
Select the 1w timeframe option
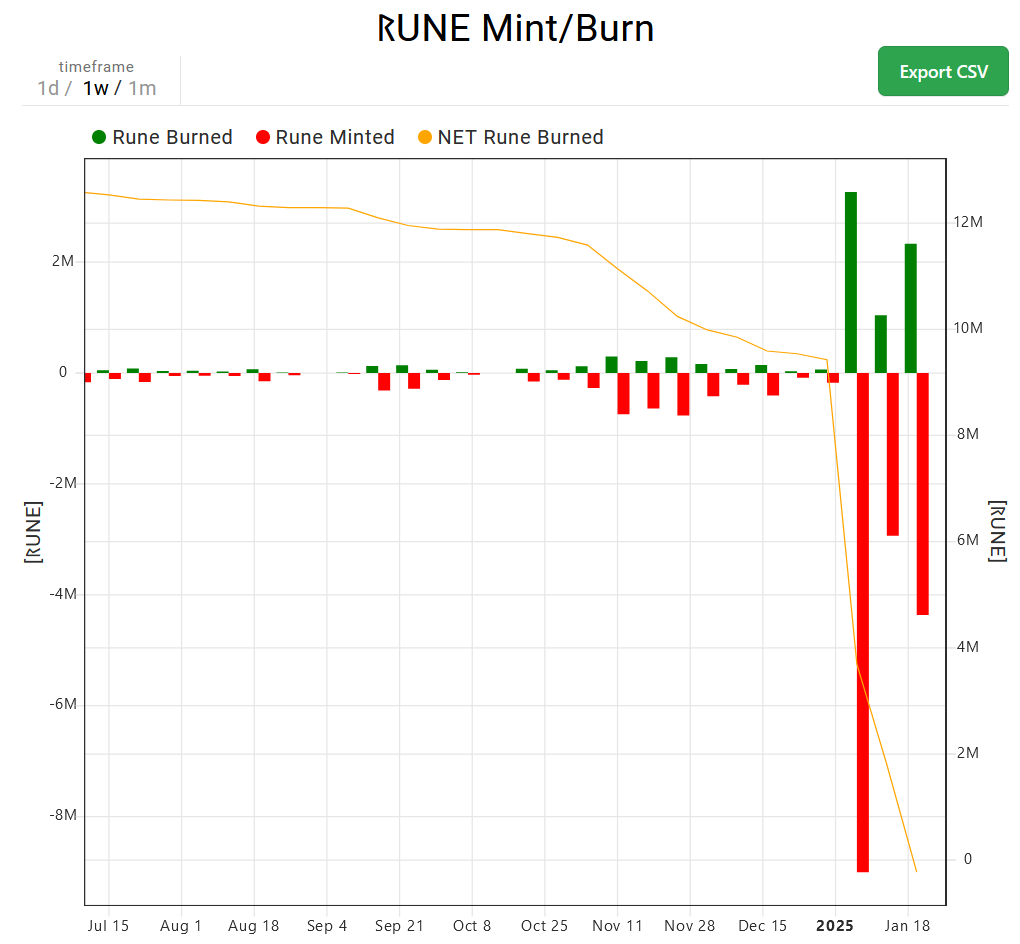pyautogui.click(x=96, y=88)
